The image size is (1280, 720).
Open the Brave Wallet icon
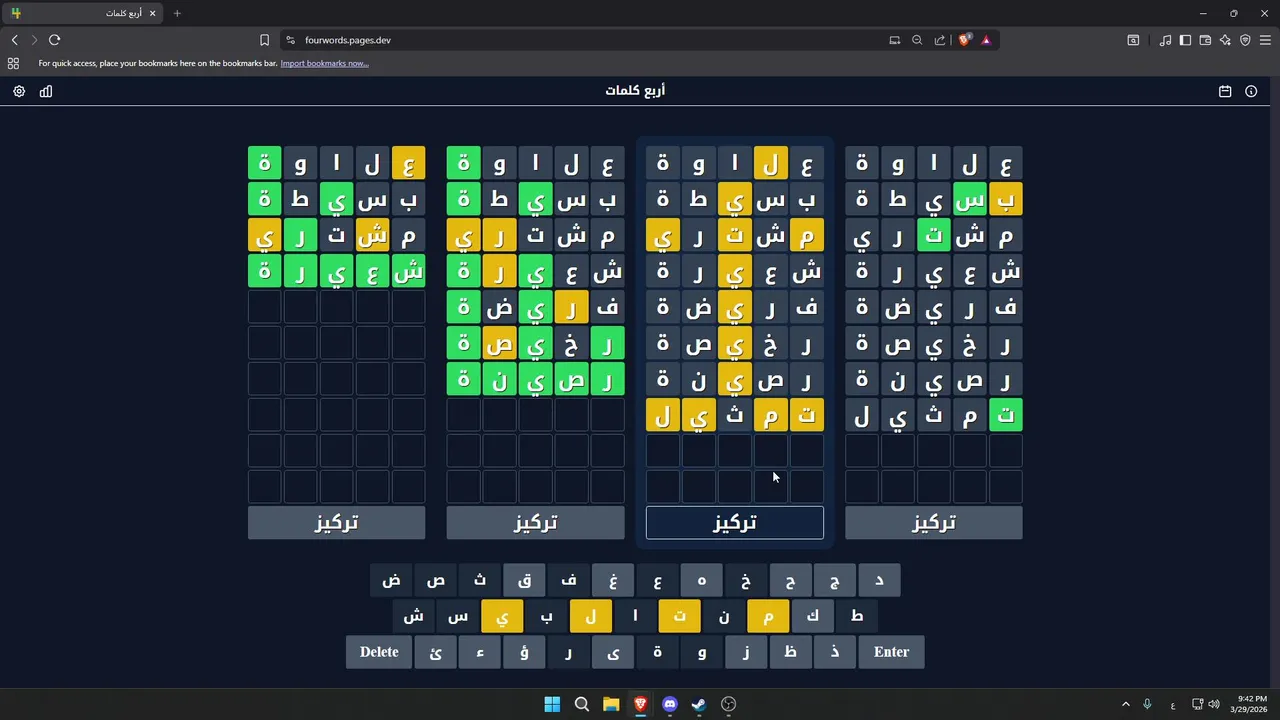coord(1205,40)
